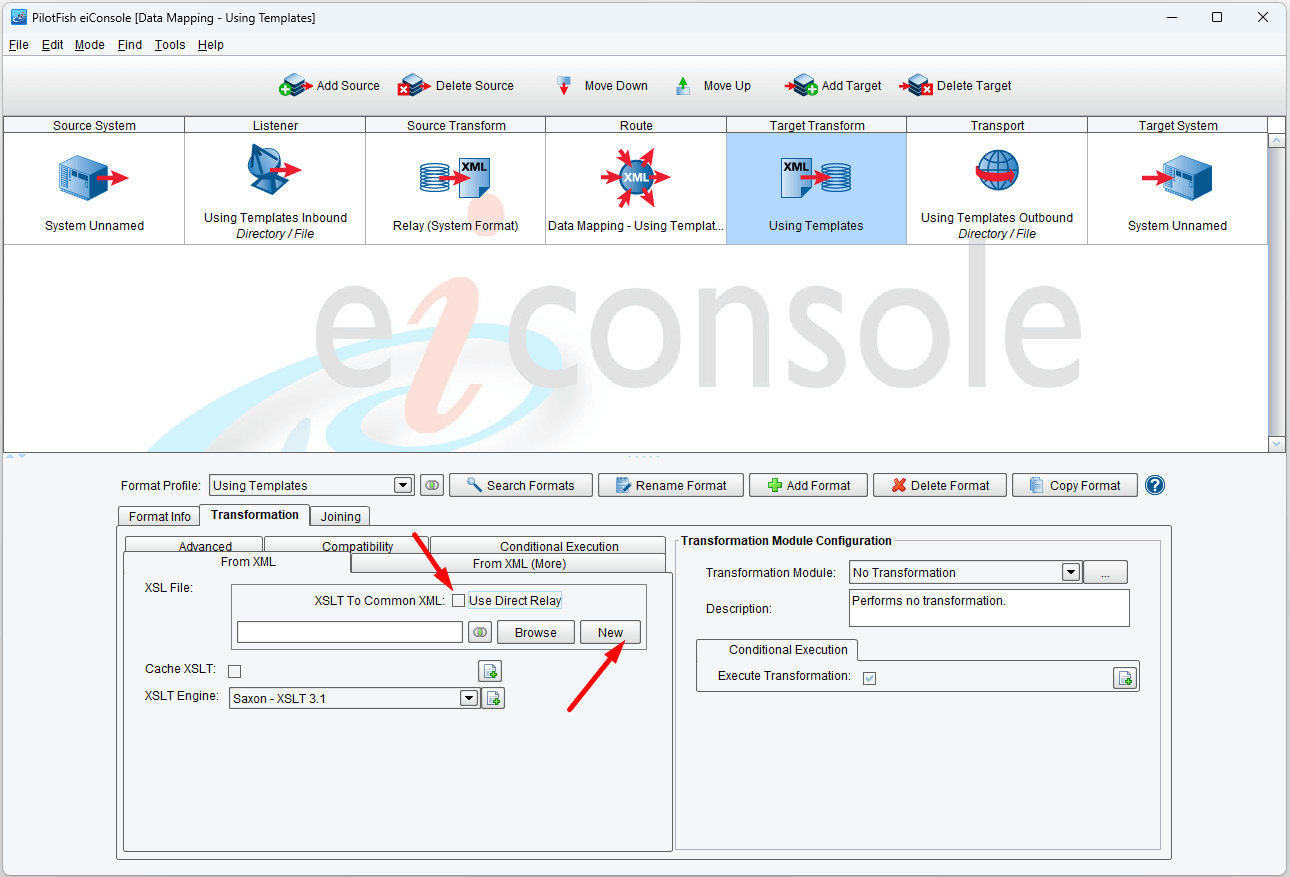1290x877 pixels.
Task: Click the Move Up arrow icon
Action: pyautogui.click(x=683, y=86)
